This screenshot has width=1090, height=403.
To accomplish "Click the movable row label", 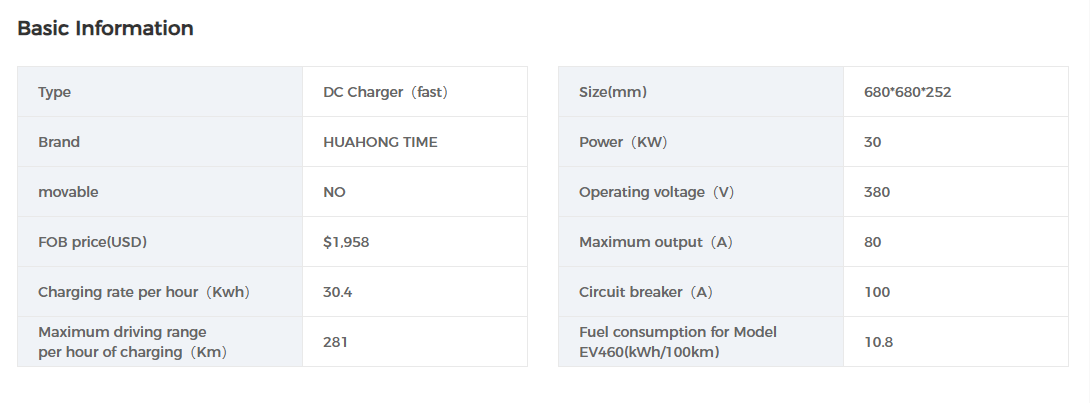I will pos(68,192).
